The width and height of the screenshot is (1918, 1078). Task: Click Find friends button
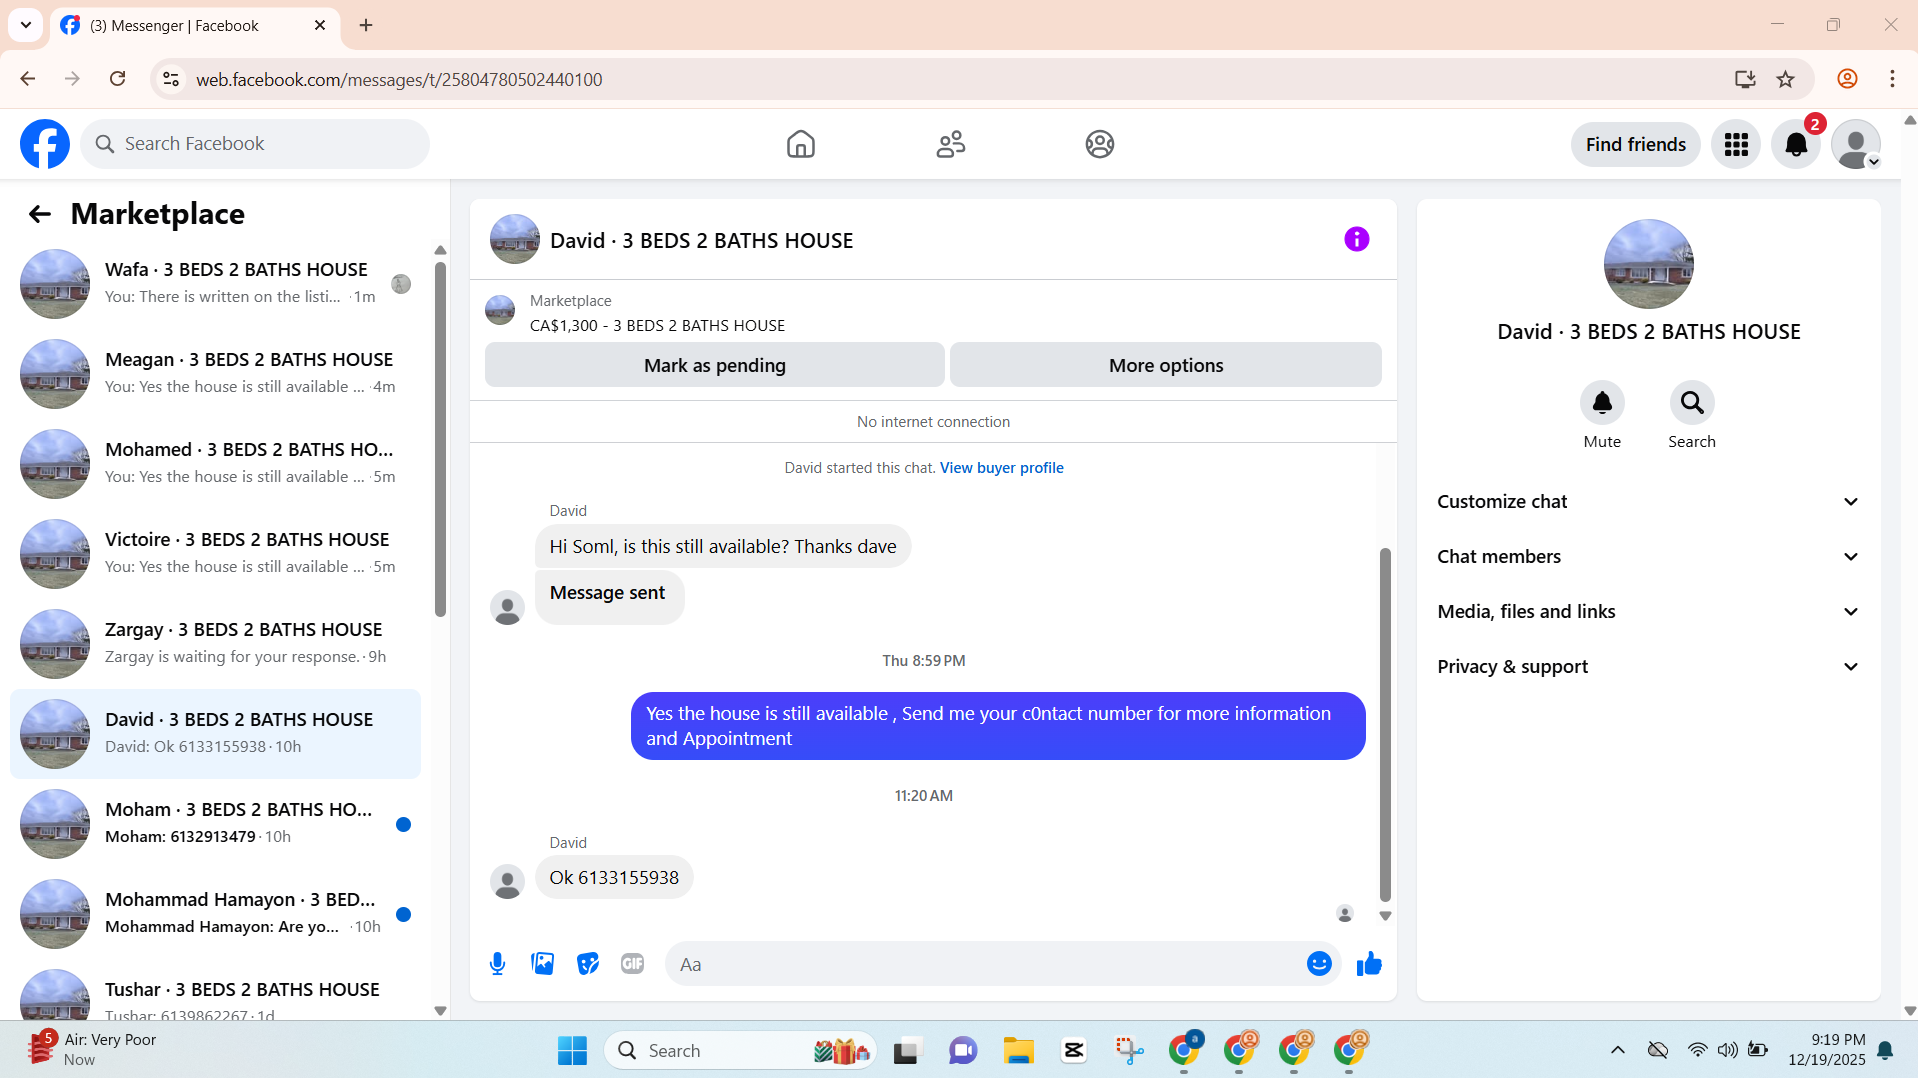[x=1635, y=144]
